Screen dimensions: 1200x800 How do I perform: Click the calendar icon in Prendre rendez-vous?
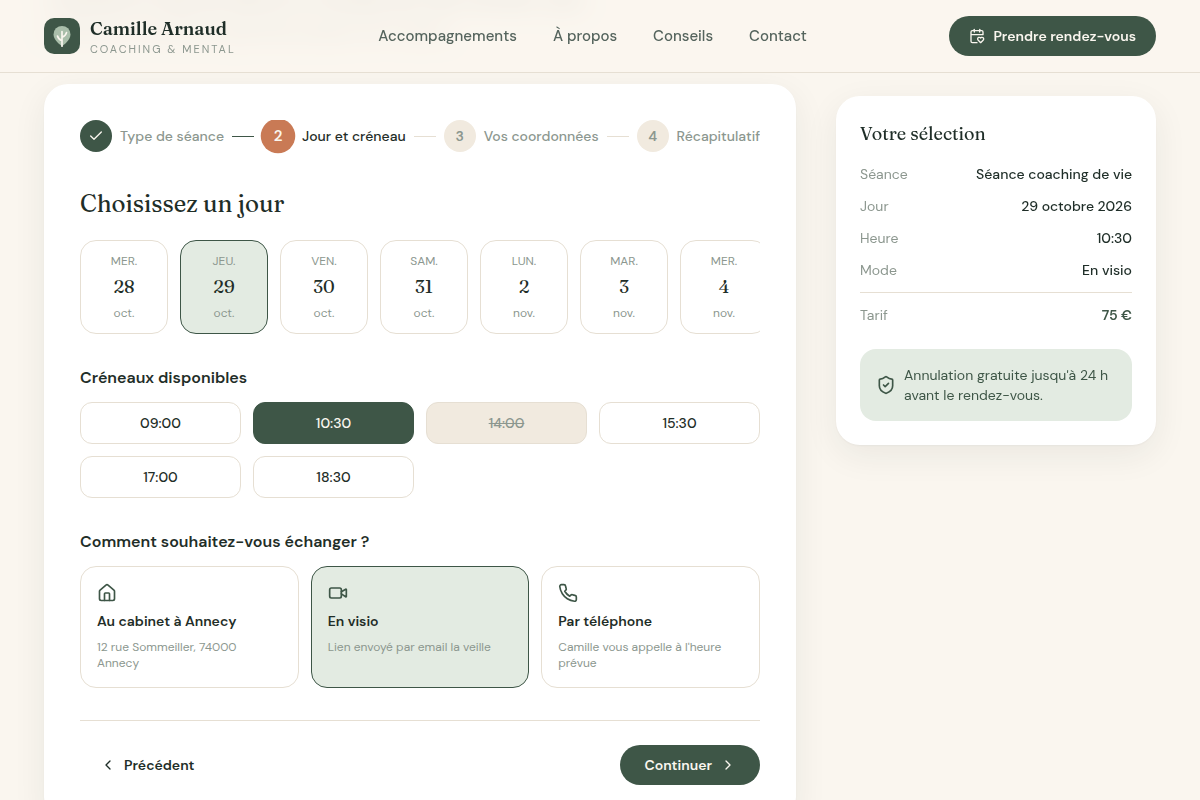pyautogui.click(x=977, y=36)
